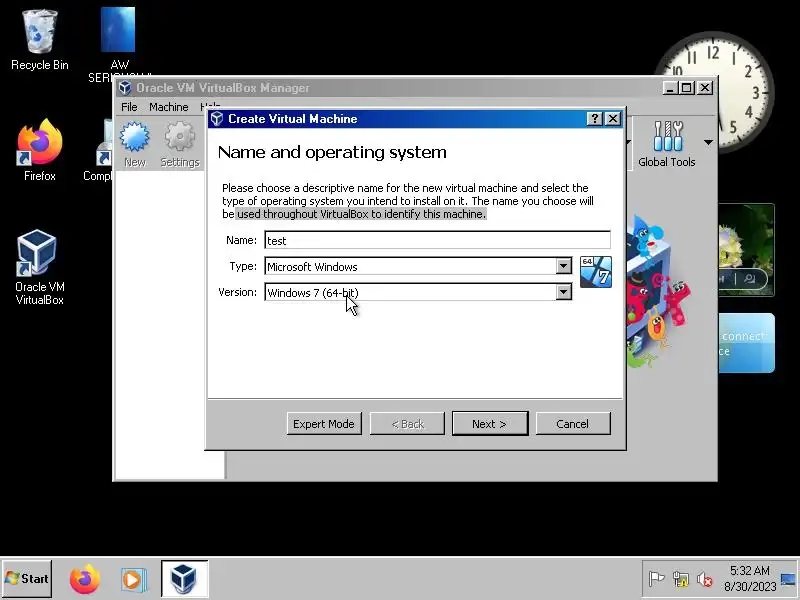The image size is (800, 600).
Task: Click the show desktop tray icon
Action: click(x=788, y=580)
